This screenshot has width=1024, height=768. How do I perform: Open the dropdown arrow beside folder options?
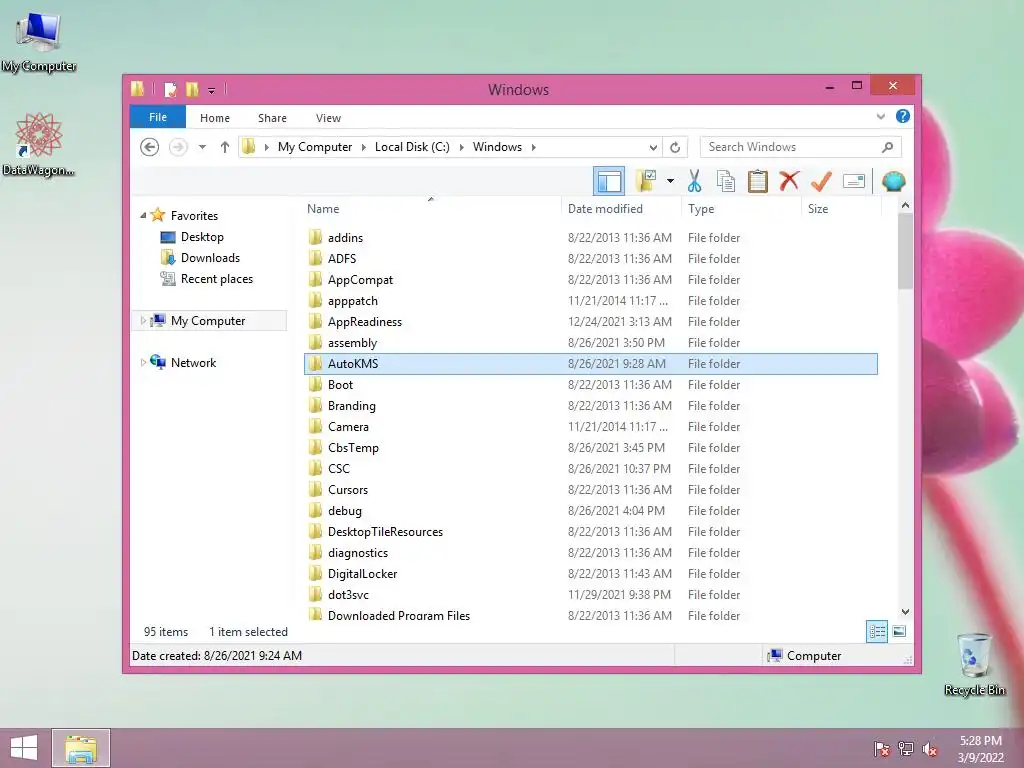(x=670, y=181)
